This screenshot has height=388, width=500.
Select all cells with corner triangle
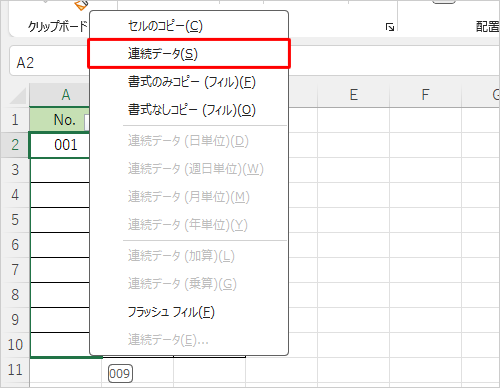click(x=18, y=97)
